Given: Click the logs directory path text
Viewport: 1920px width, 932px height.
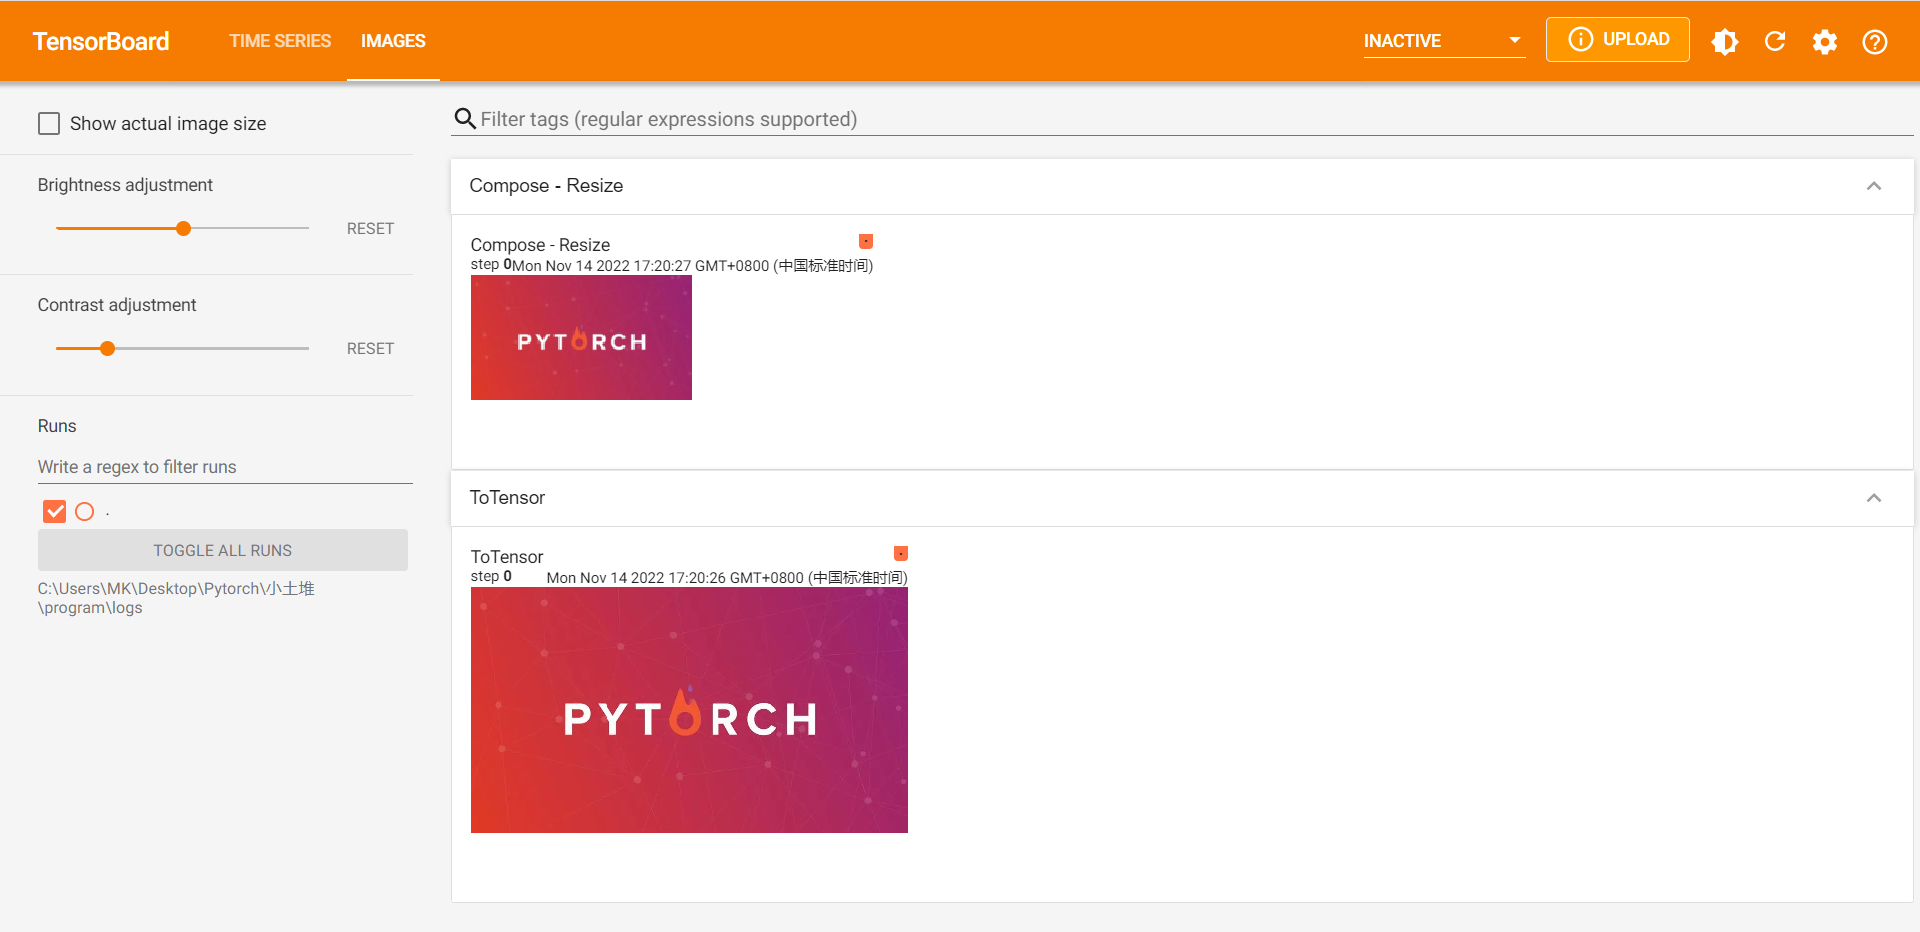Looking at the screenshot, I should [x=176, y=598].
